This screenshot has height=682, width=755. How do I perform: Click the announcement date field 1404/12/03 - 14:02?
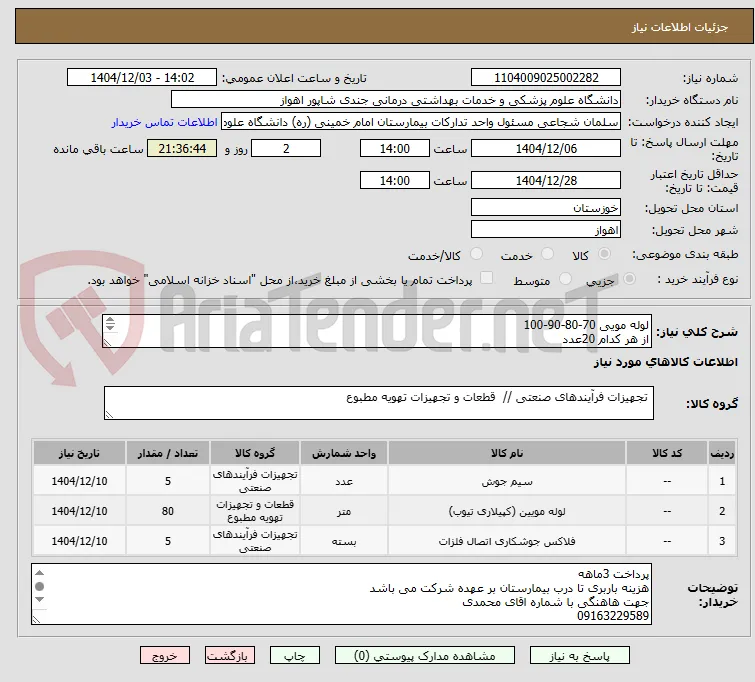pos(142,78)
